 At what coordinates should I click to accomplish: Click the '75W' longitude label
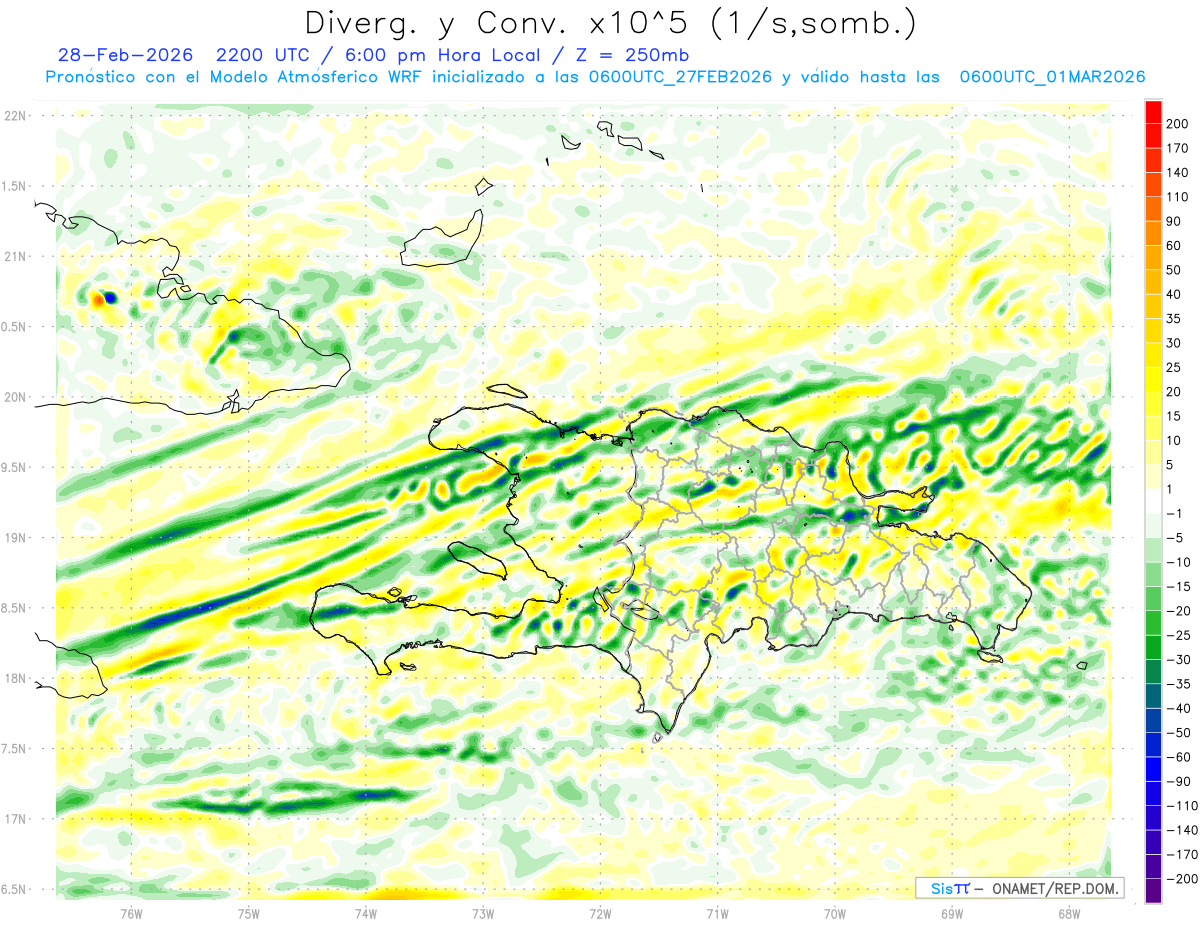249,913
